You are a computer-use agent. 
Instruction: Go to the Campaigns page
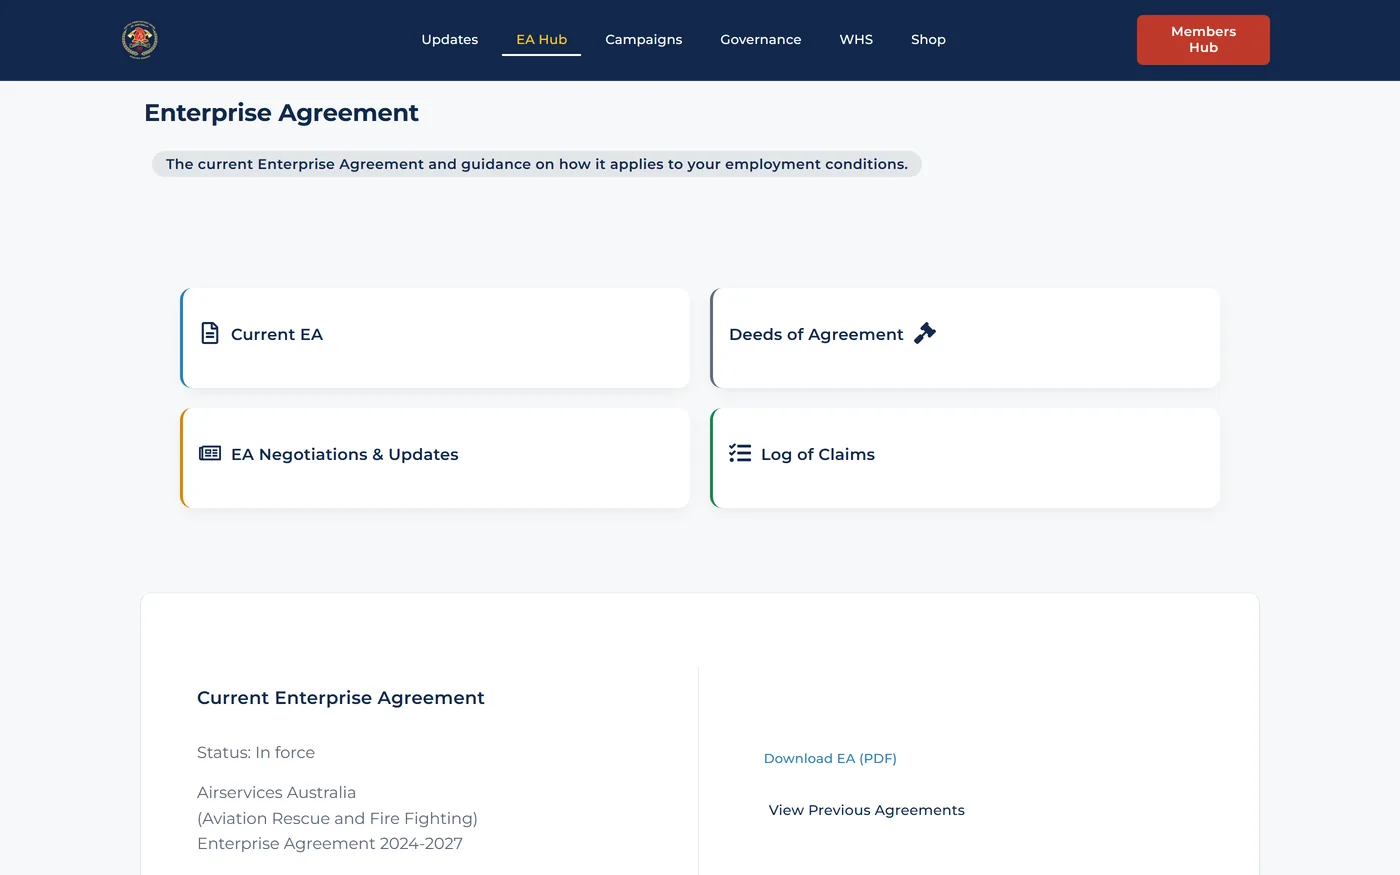pyautogui.click(x=644, y=40)
